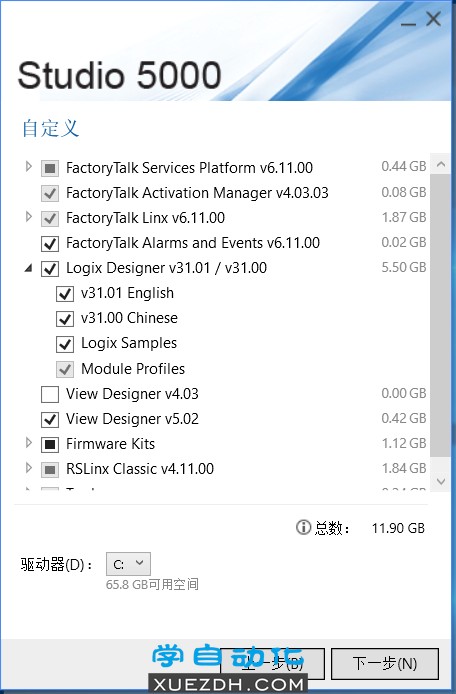Uncheck v31.01 English option
The image size is (456, 694).
point(65,294)
